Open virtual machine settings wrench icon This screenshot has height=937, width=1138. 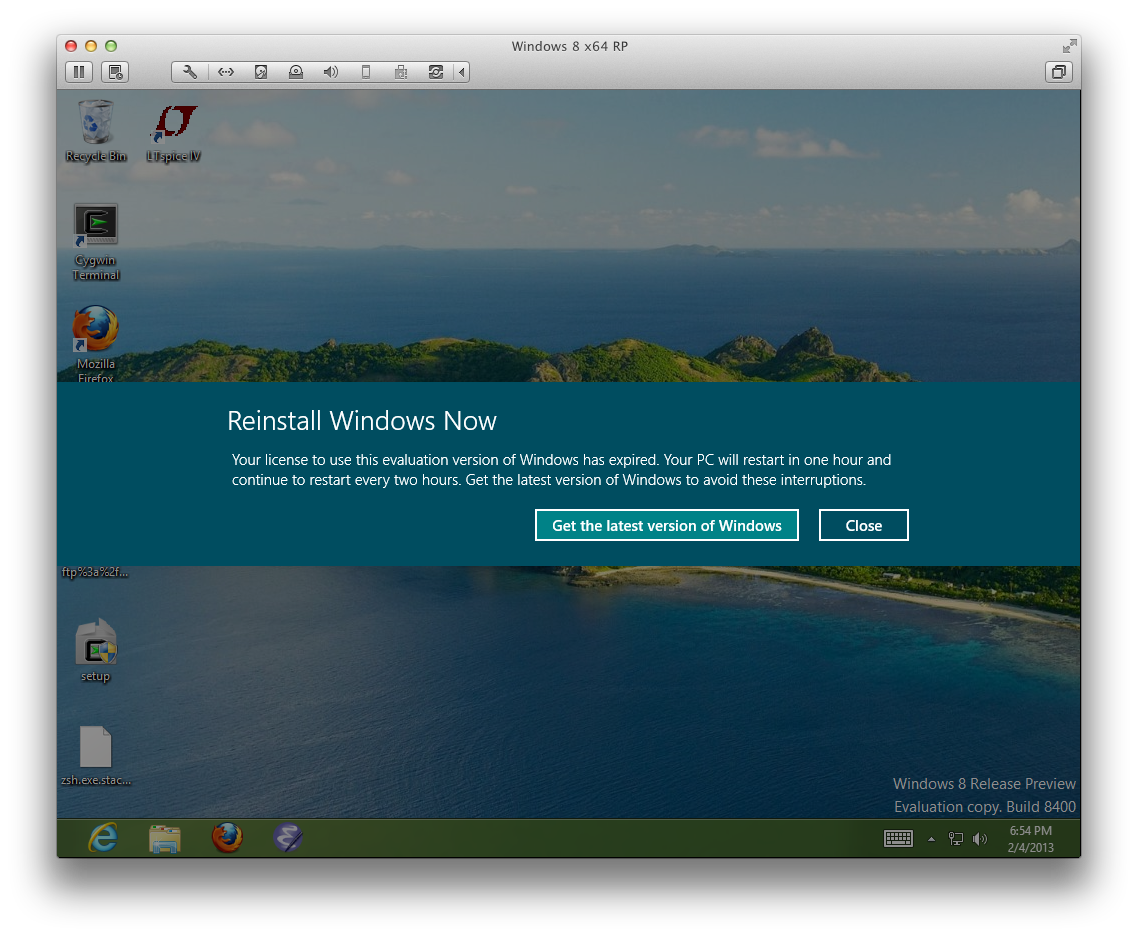[x=190, y=72]
